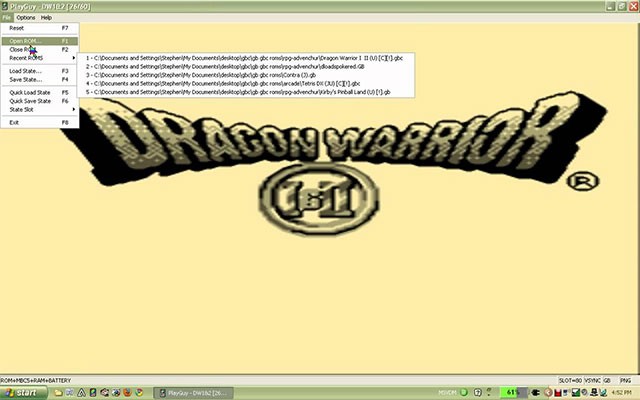640x400 pixels.
Task: Expand hidden tray icons arrow
Action: click(548, 393)
